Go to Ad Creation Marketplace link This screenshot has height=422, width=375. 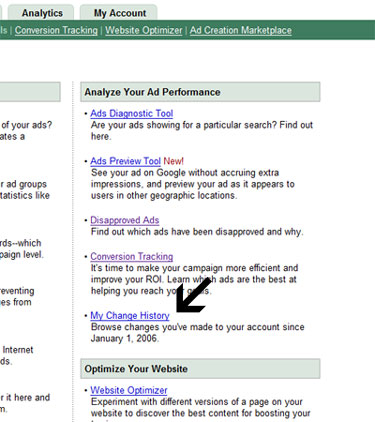[241, 30]
